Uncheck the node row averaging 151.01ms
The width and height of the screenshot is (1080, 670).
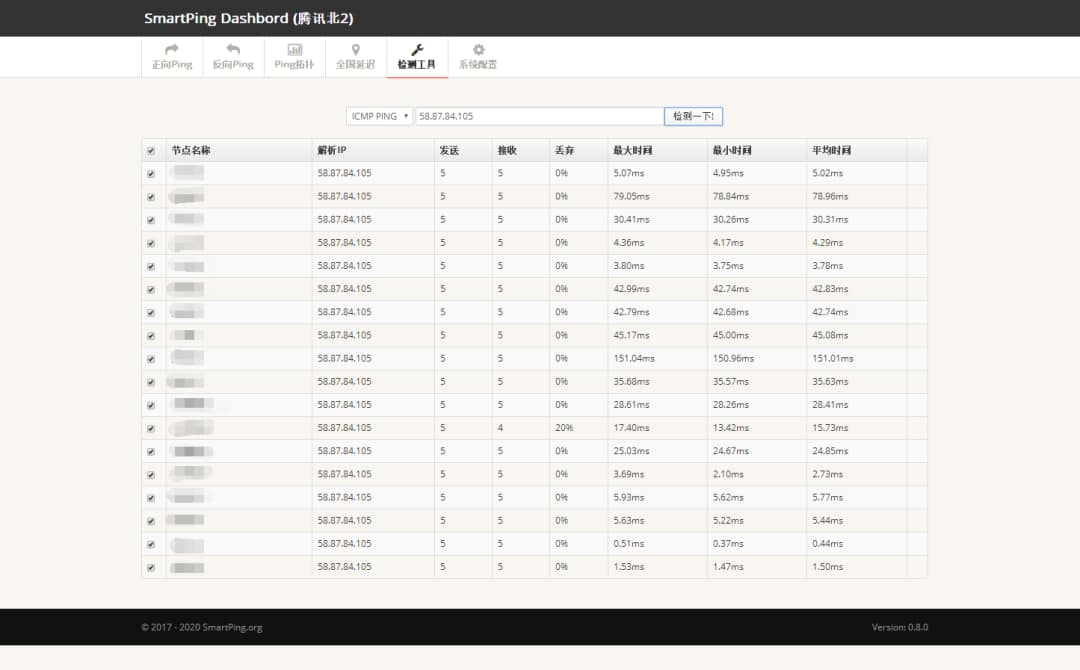point(151,359)
